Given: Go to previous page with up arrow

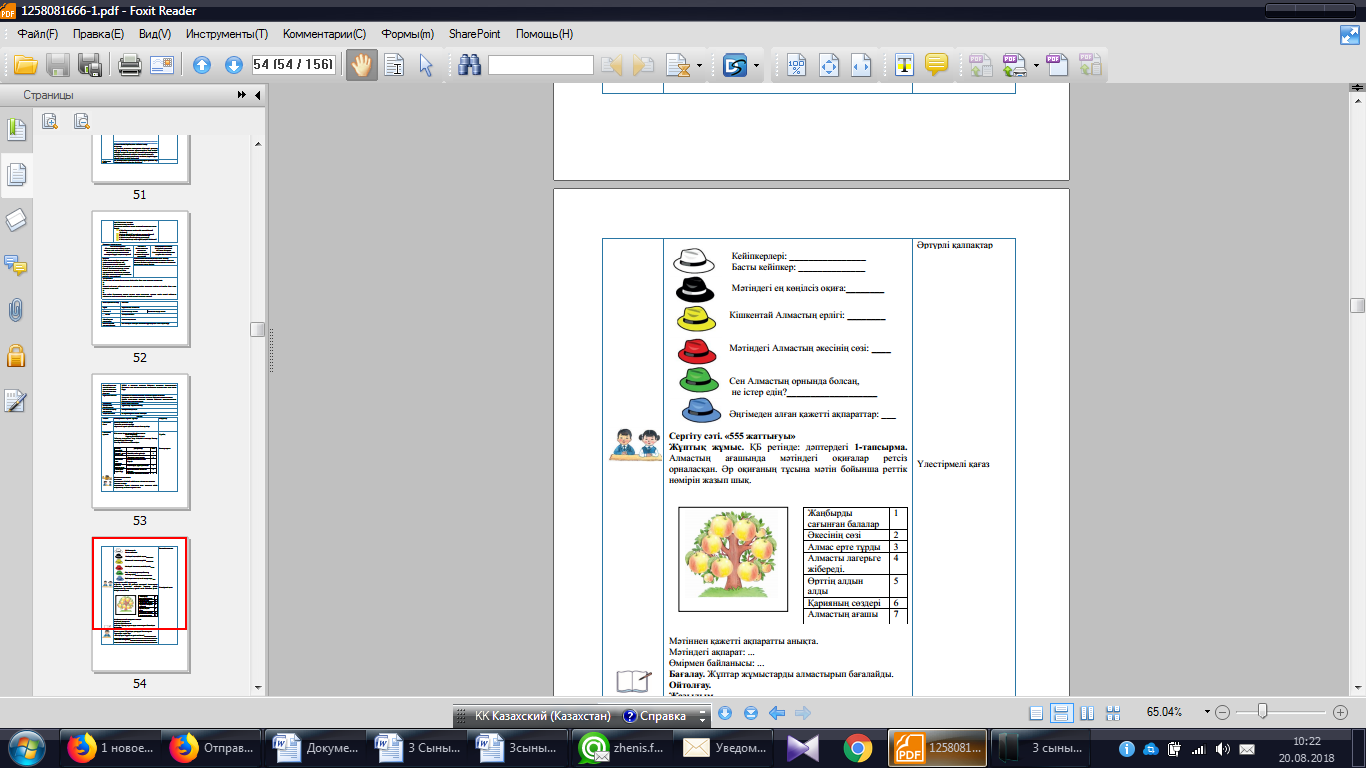Looking at the screenshot, I should pyautogui.click(x=202, y=65).
